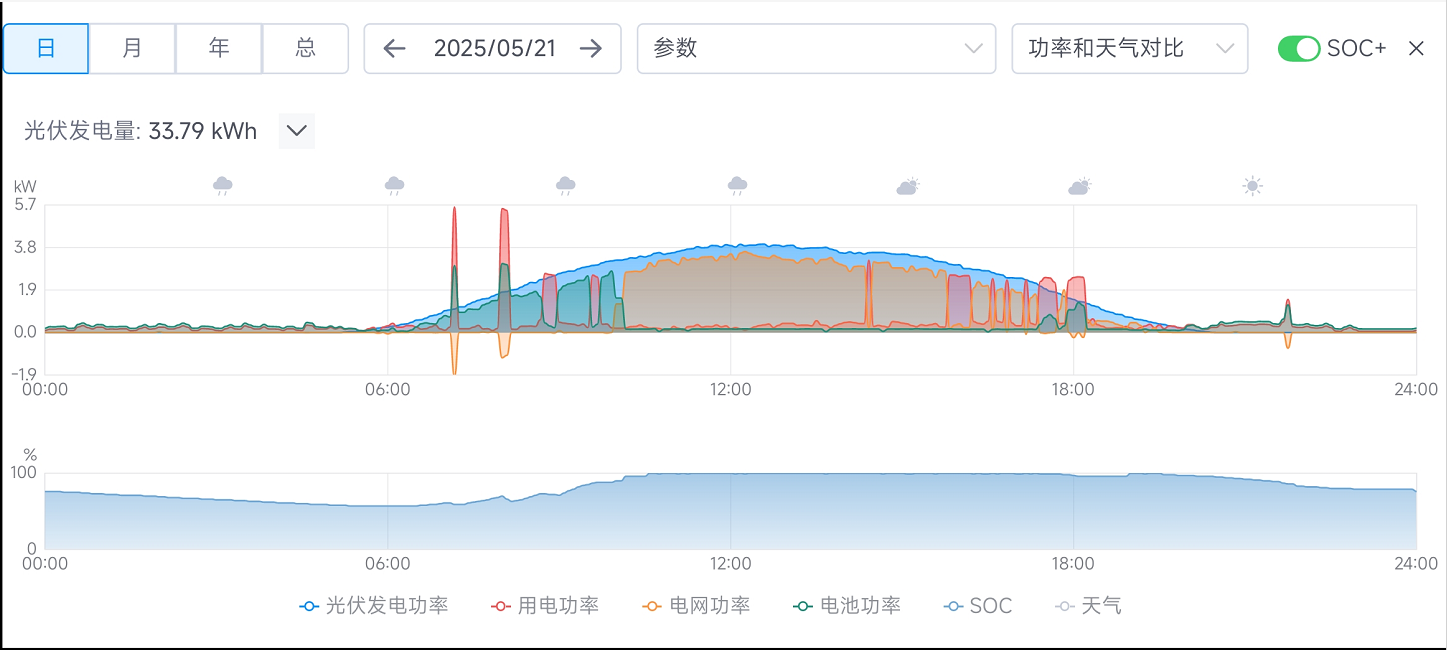Switch to 月 tab
1447x650 pixels.
pyautogui.click(x=132, y=48)
